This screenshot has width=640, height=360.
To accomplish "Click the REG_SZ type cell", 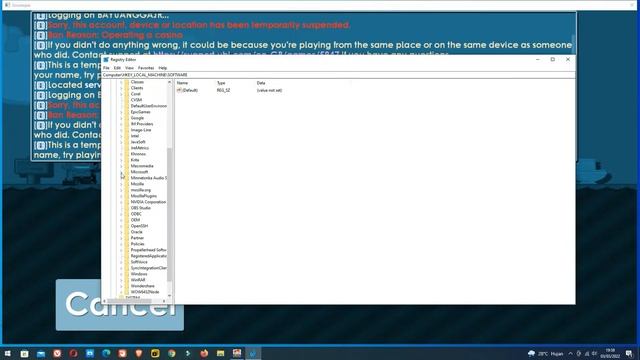I will tap(224, 90).
